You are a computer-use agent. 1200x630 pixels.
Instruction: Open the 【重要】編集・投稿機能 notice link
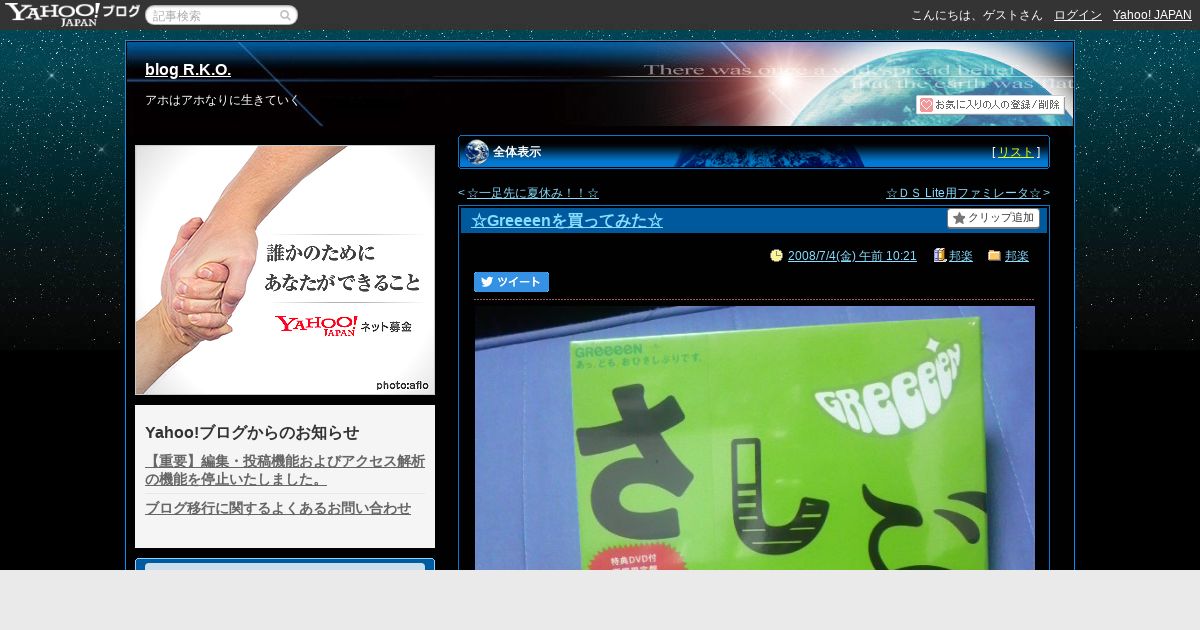(x=285, y=470)
